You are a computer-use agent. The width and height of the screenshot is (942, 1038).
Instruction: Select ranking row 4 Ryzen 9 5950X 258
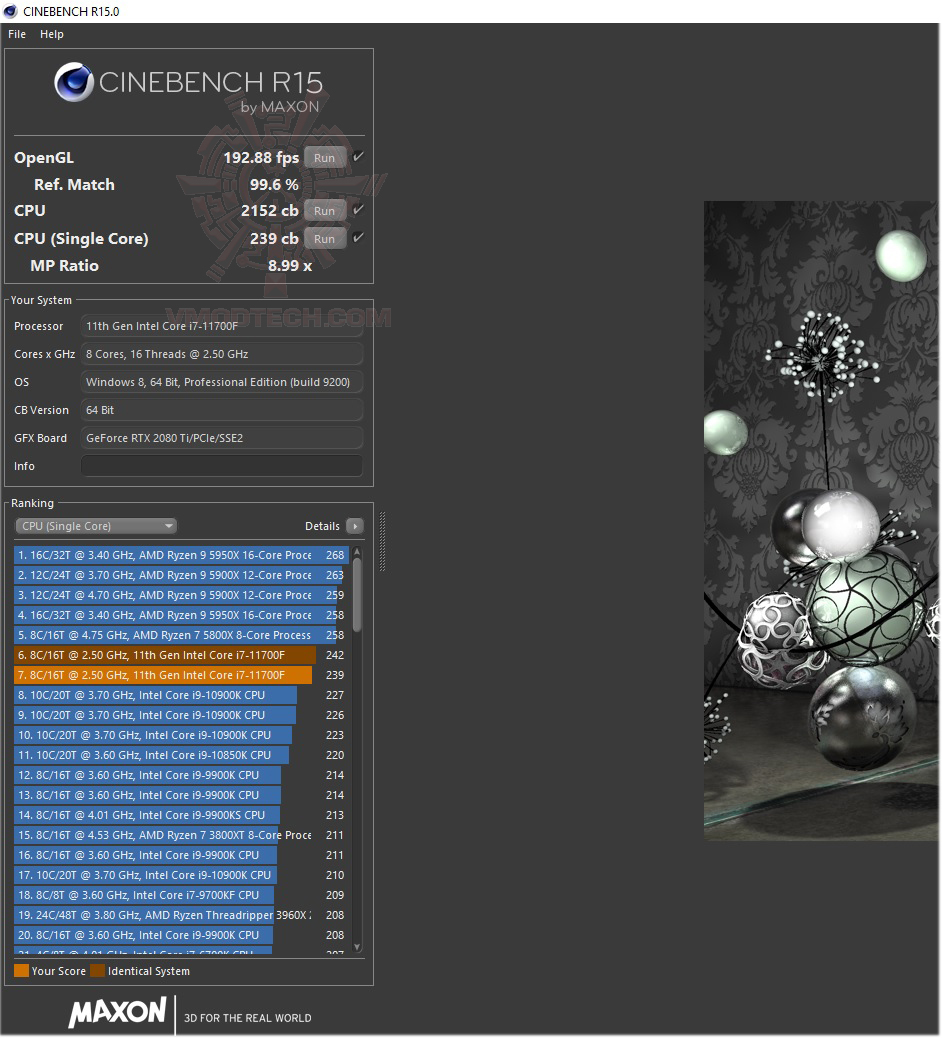pos(181,615)
